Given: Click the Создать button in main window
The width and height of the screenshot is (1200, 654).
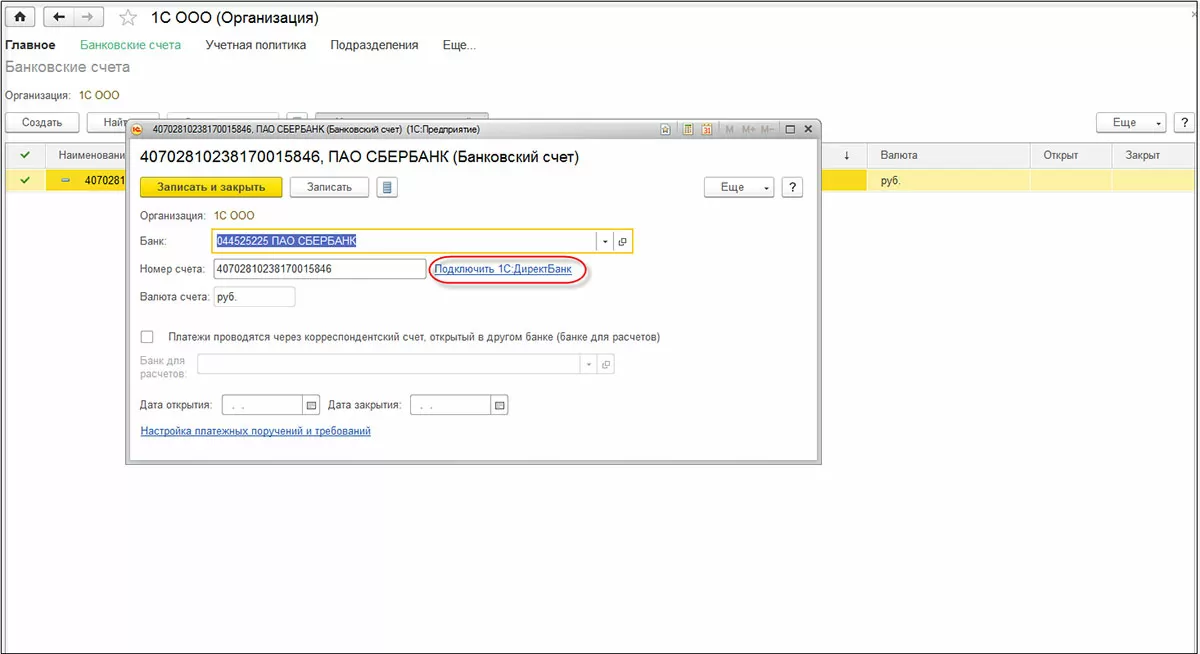Looking at the screenshot, I should point(43,122).
